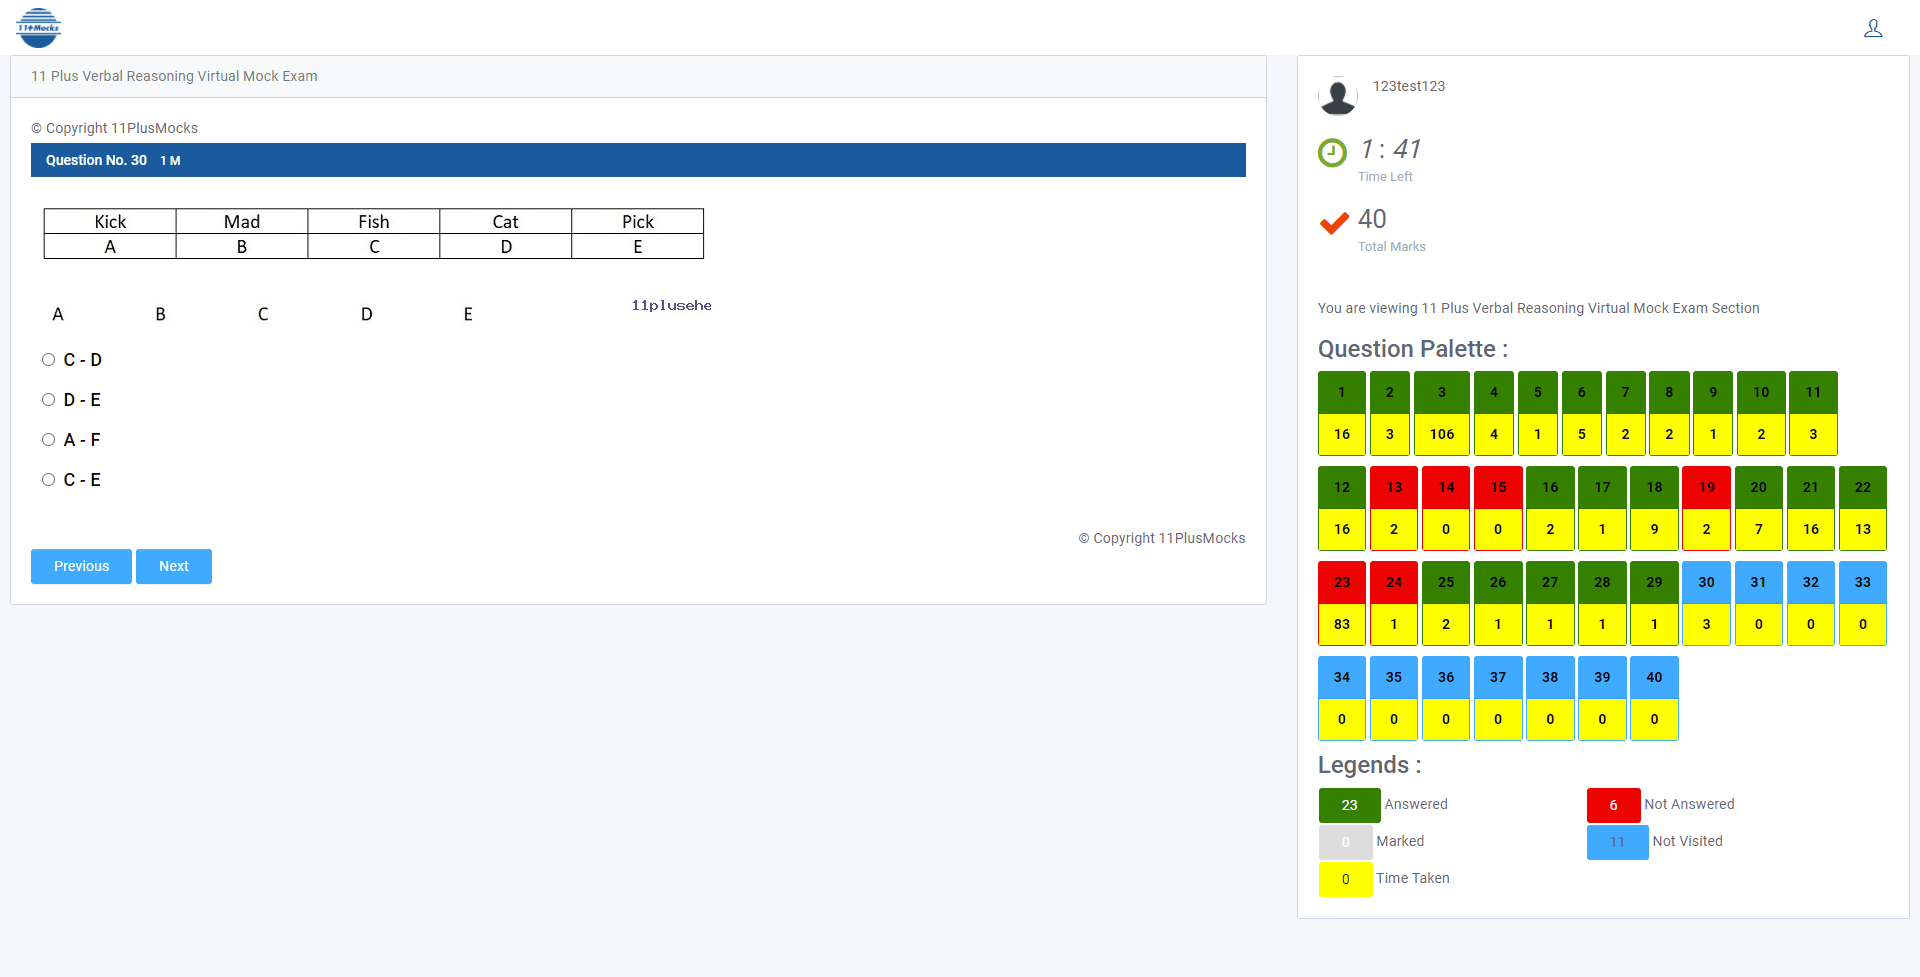
Task: Click the blue Not Visited legend swatch
Action: (x=1617, y=842)
